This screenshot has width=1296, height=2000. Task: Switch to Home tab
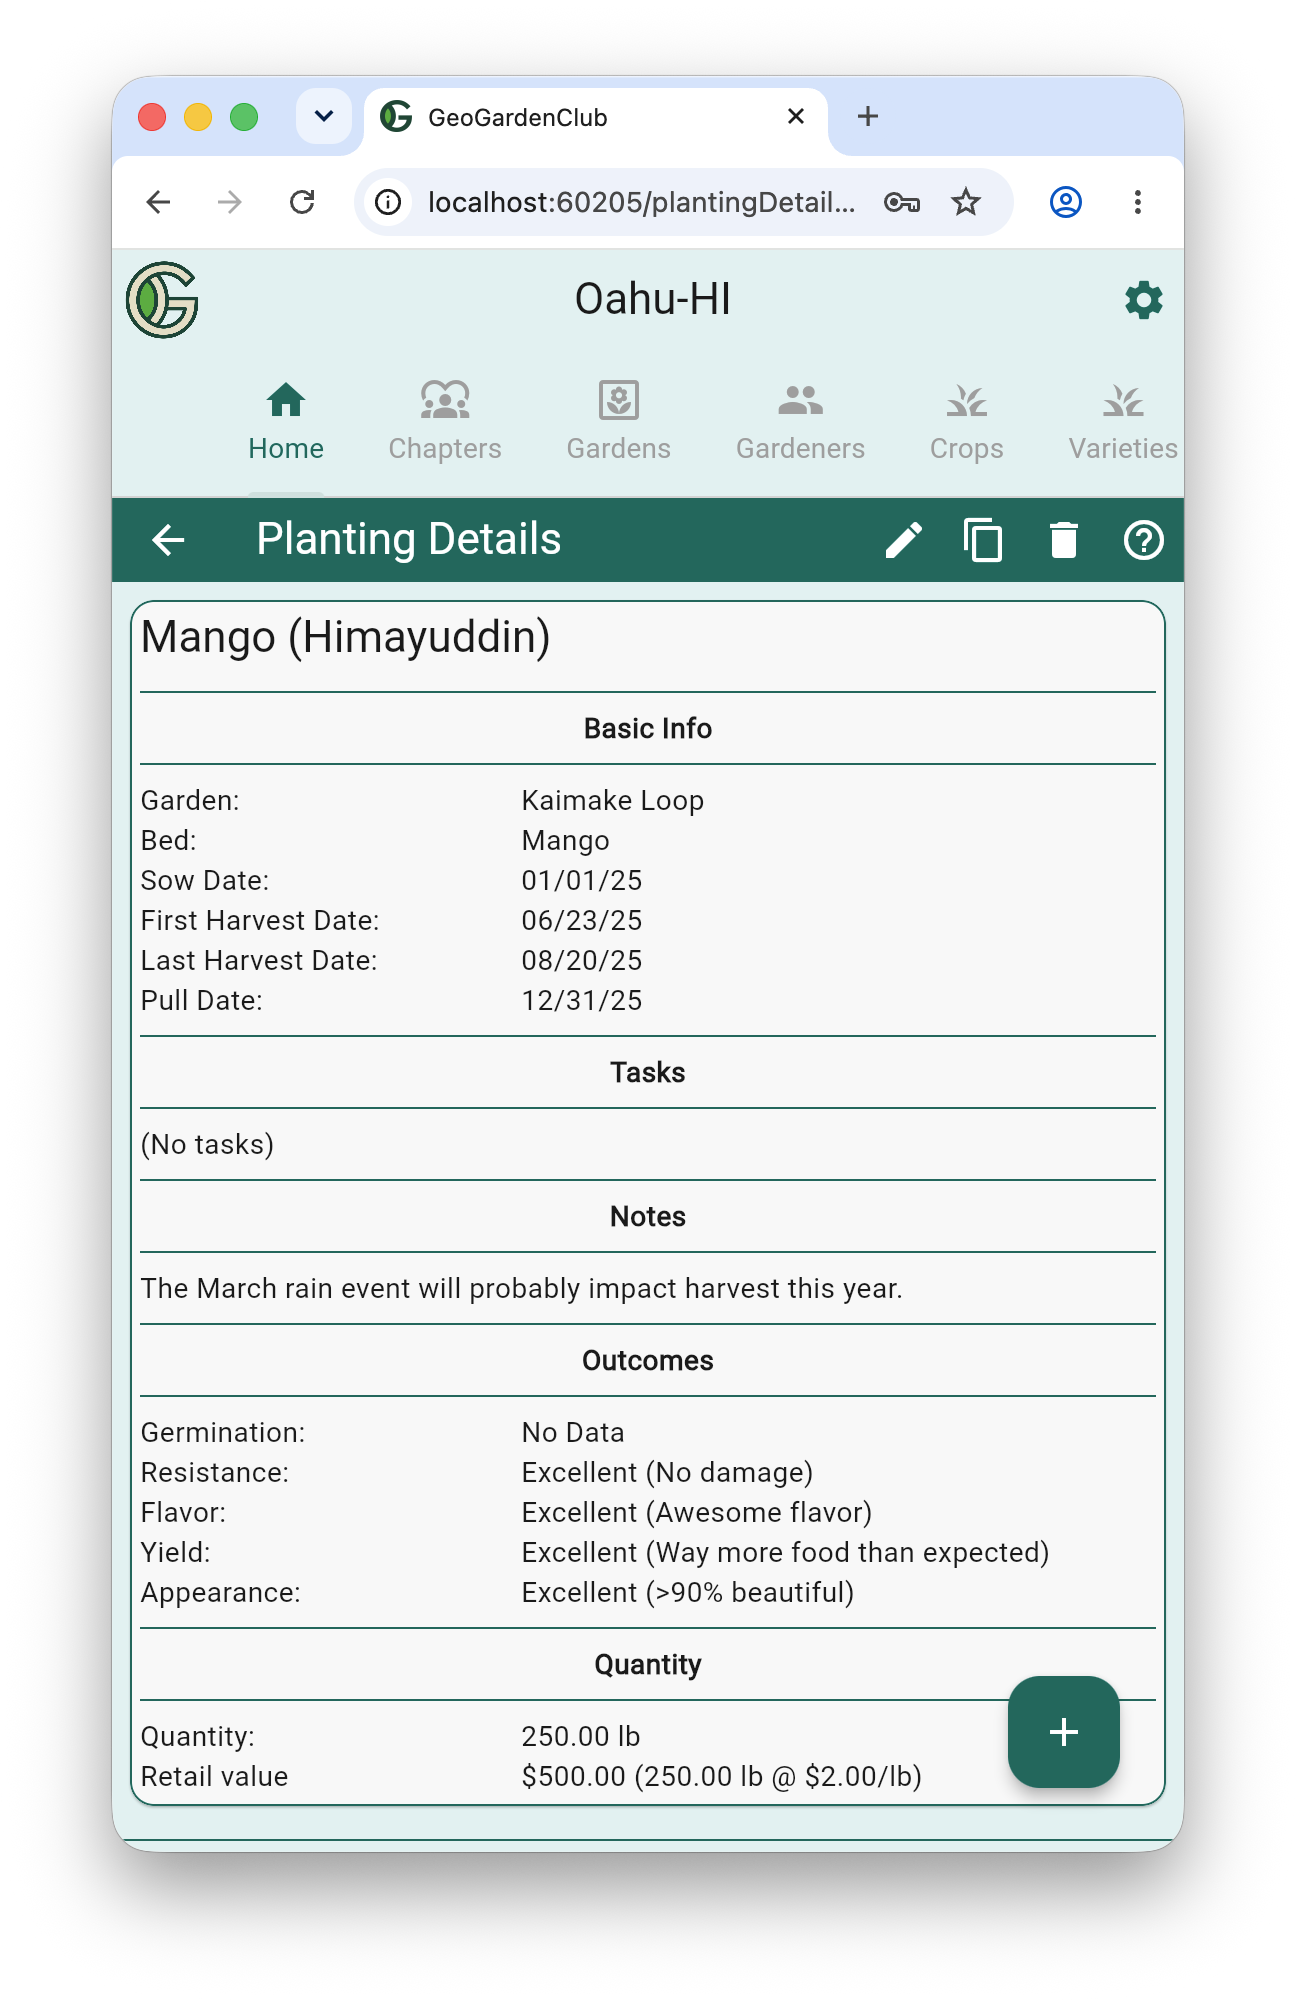coord(286,422)
